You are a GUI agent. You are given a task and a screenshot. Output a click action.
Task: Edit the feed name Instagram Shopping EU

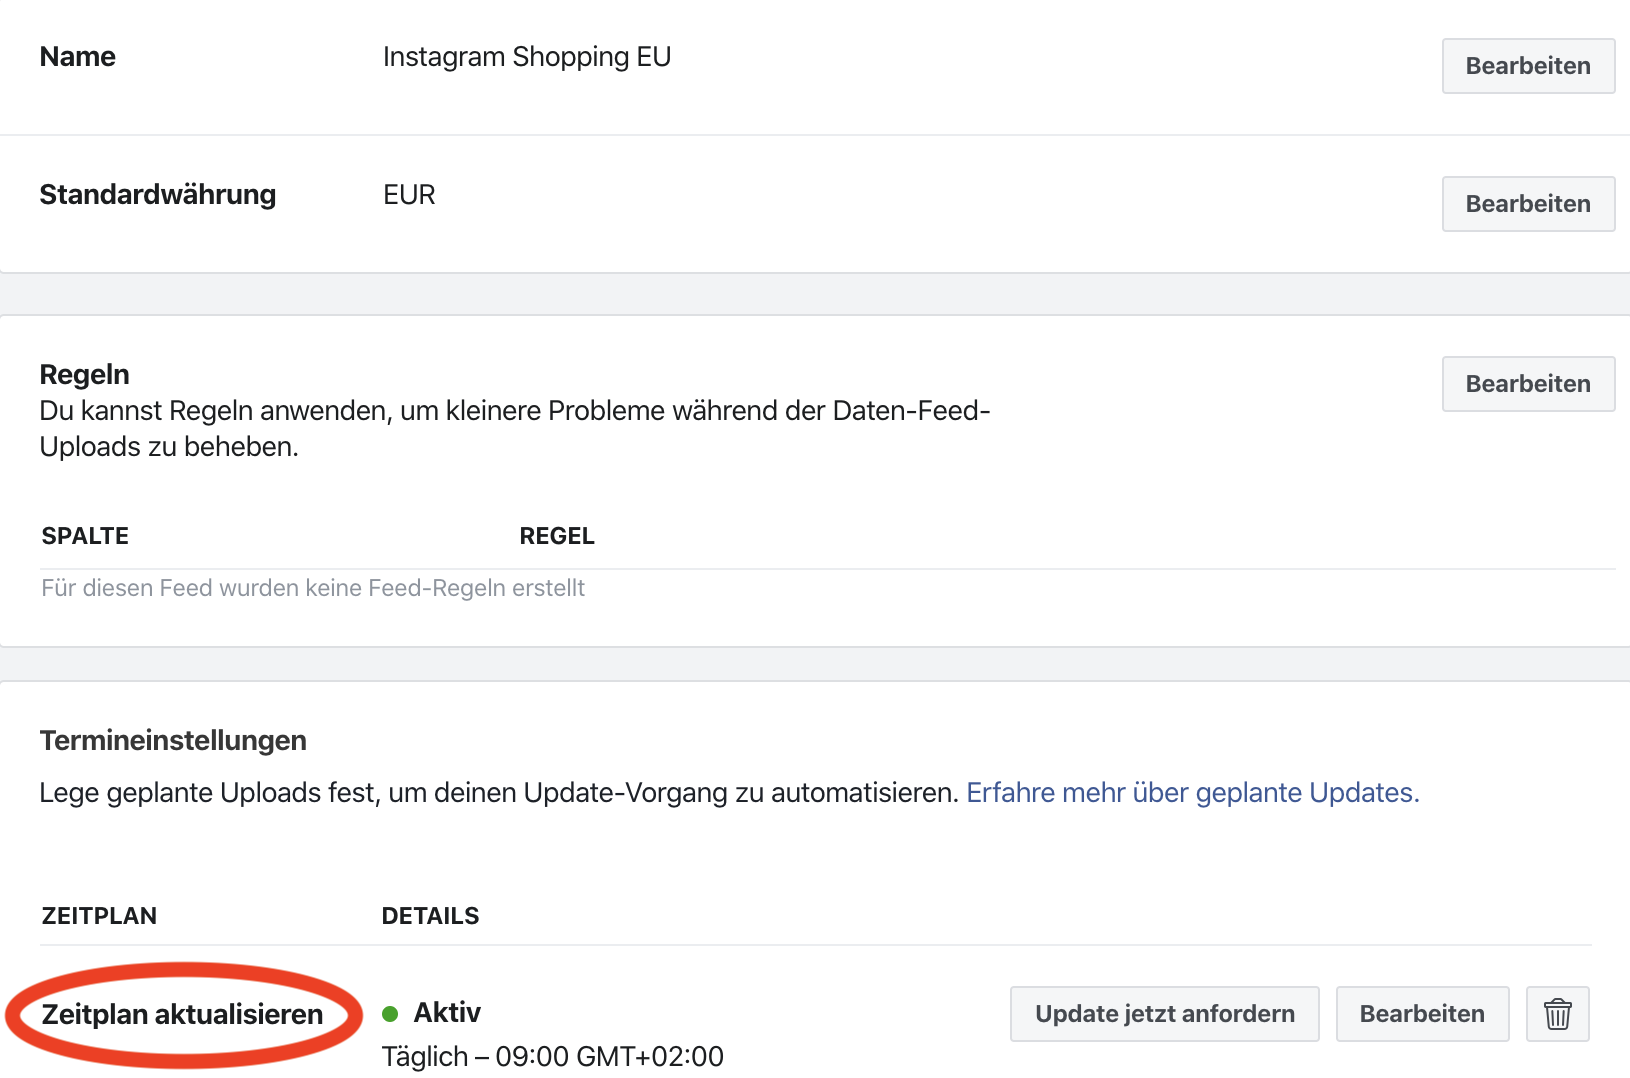pos(1527,66)
